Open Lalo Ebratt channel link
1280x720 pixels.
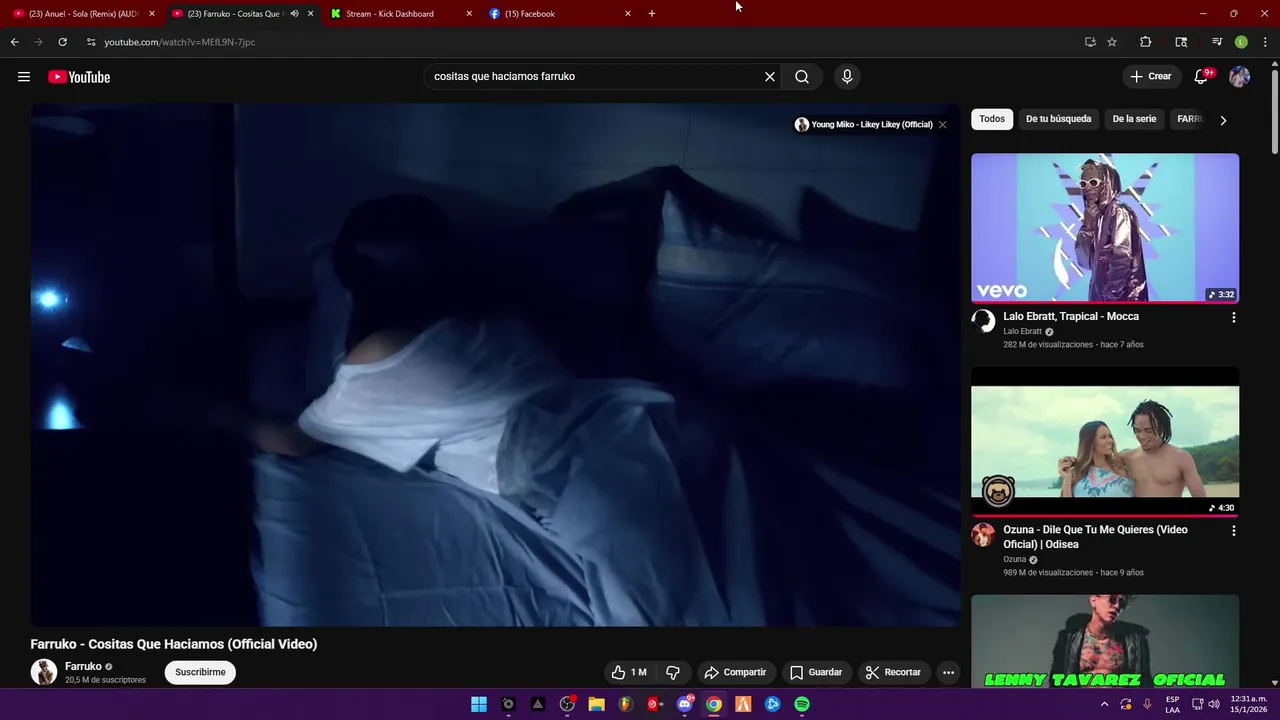1022,331
